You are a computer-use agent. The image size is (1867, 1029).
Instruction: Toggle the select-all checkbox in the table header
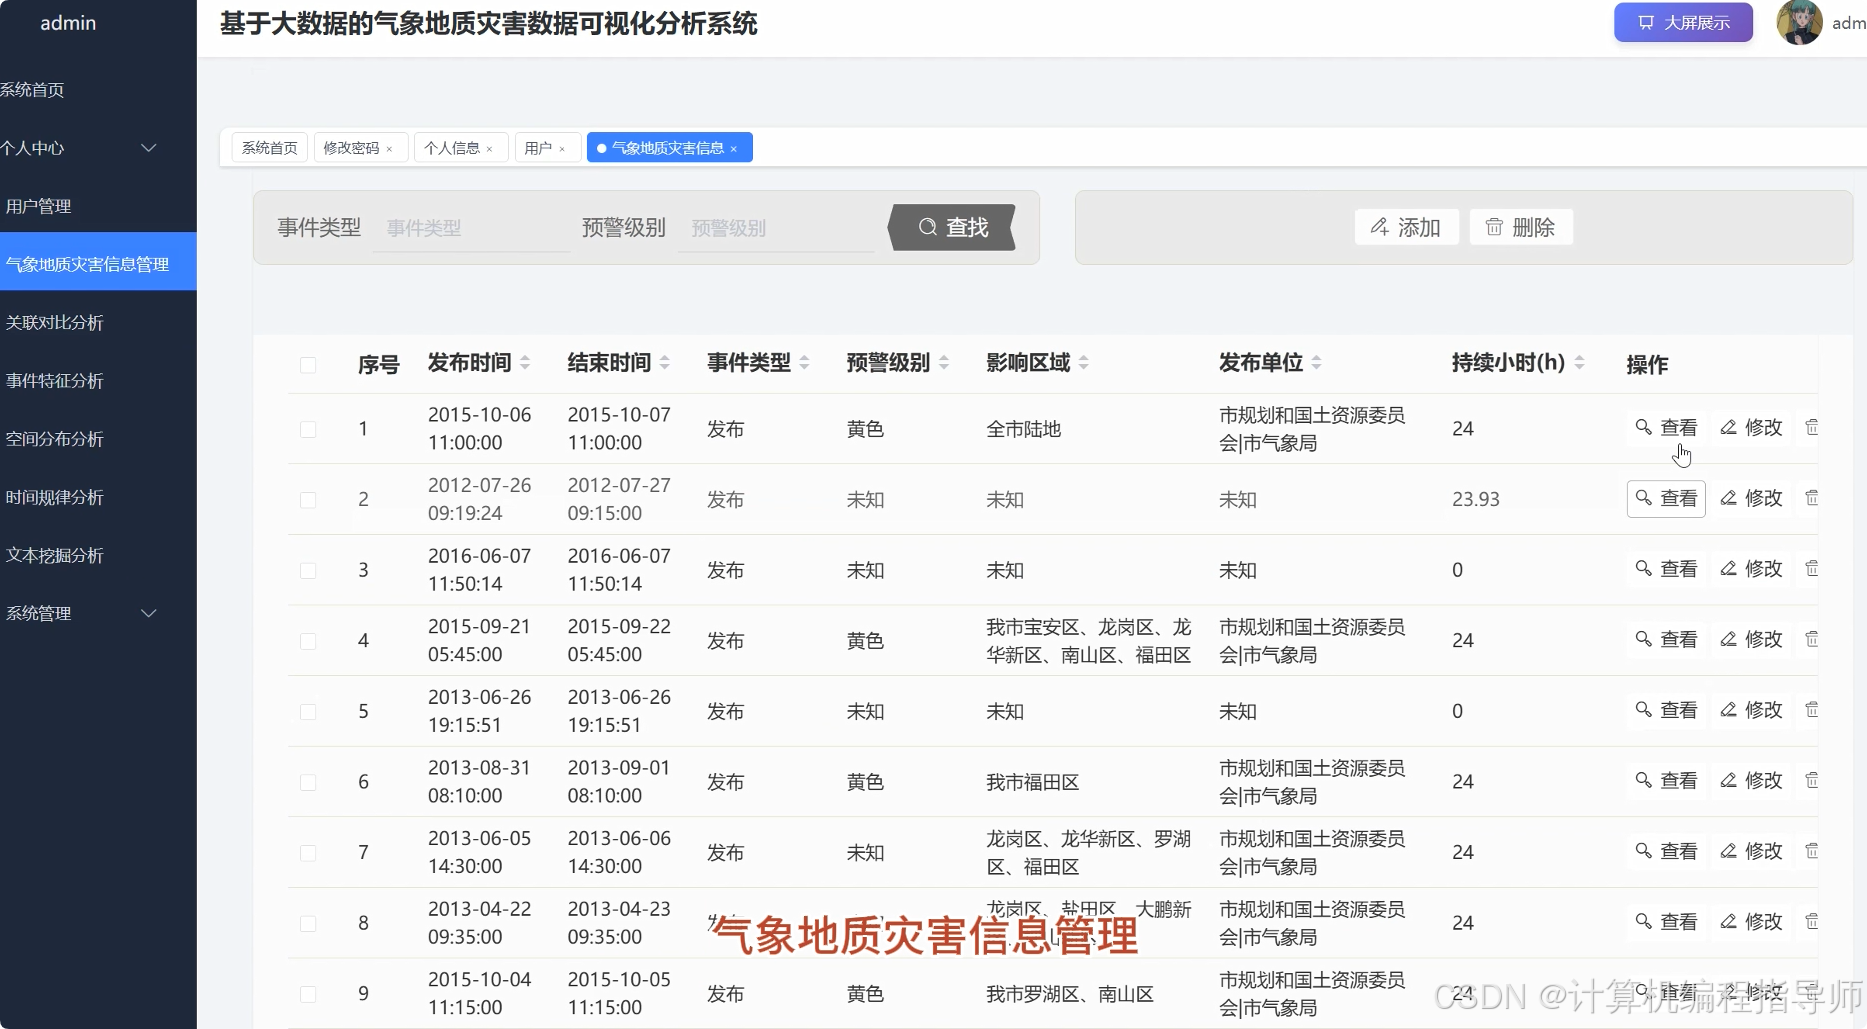[309, 366]
